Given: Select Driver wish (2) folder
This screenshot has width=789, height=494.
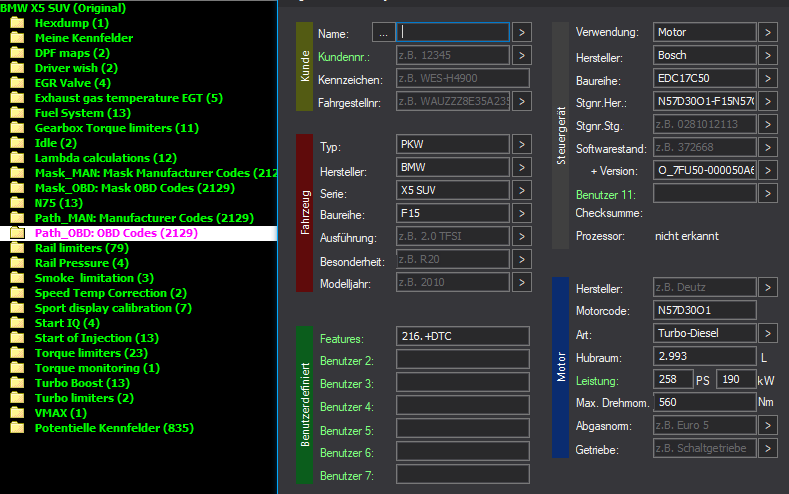Looking at the screenshot, I should (76, 68).
